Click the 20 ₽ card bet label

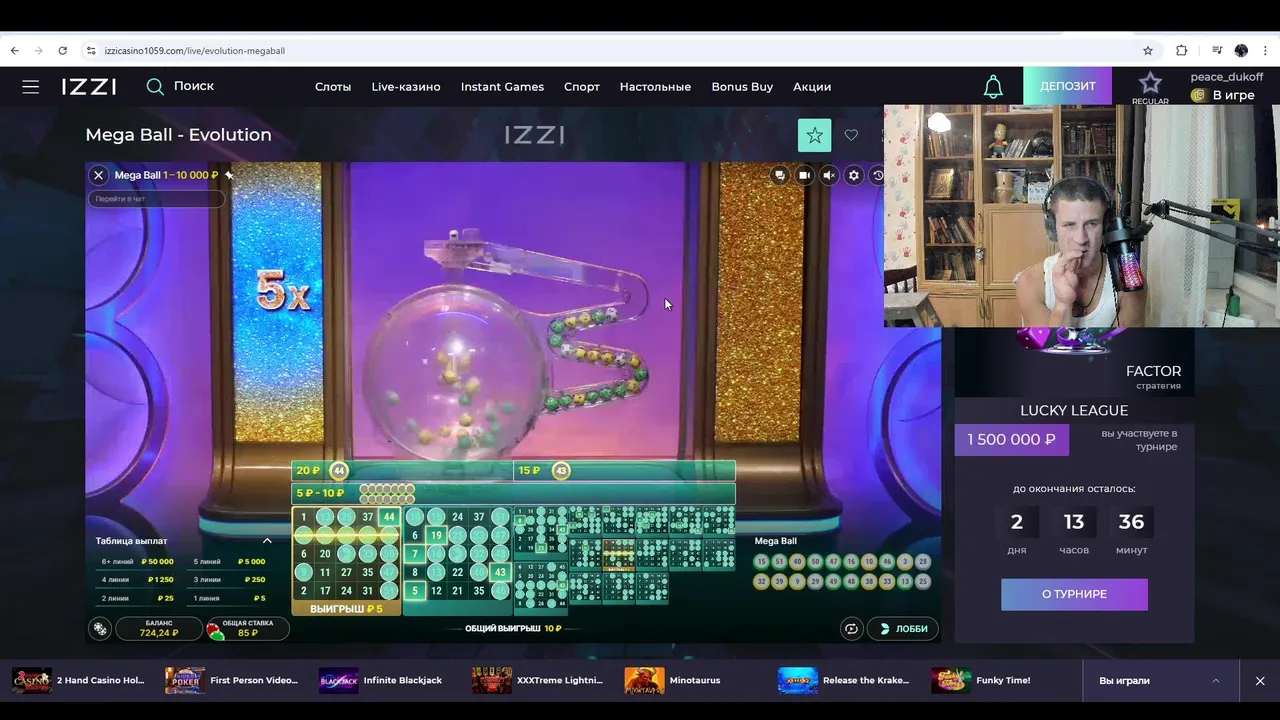(x=308, y=471)
